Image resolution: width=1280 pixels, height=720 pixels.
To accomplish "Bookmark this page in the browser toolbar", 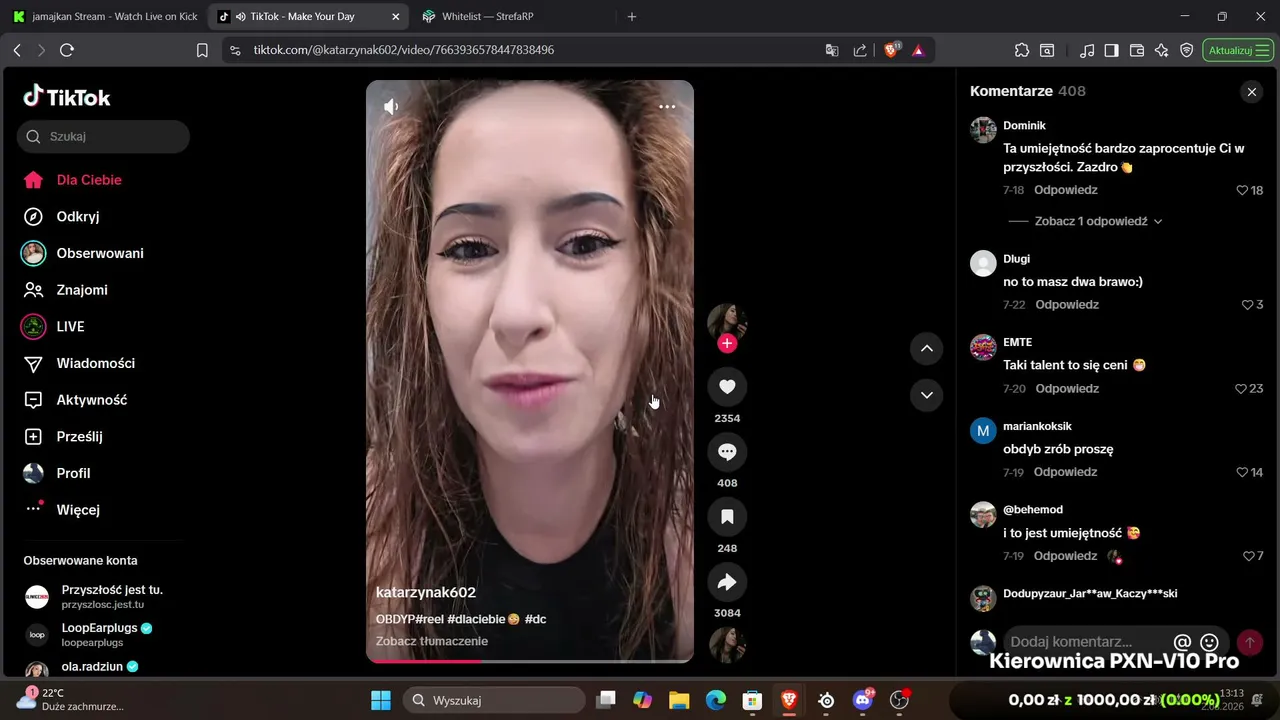I will click(202, 50).
